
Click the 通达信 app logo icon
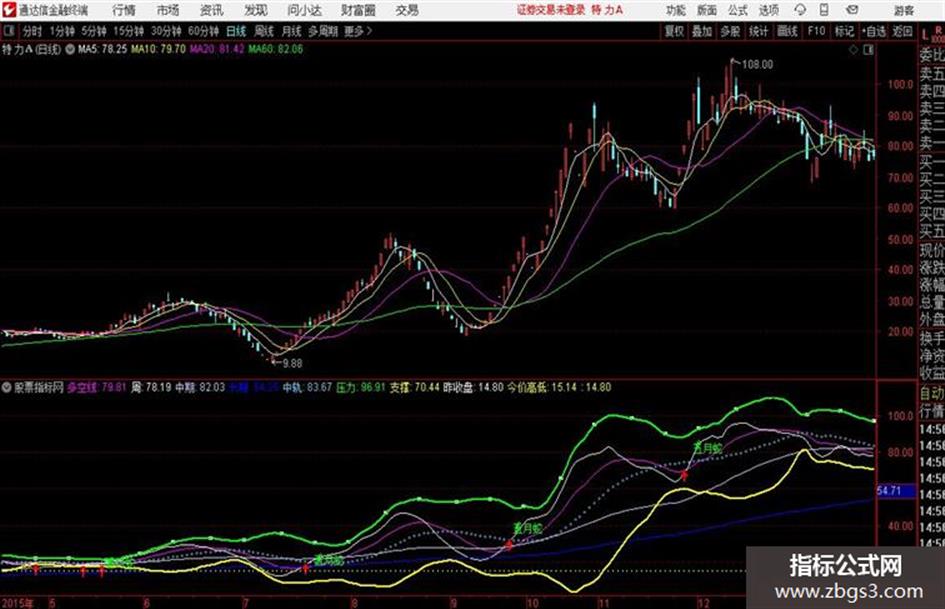9,10
